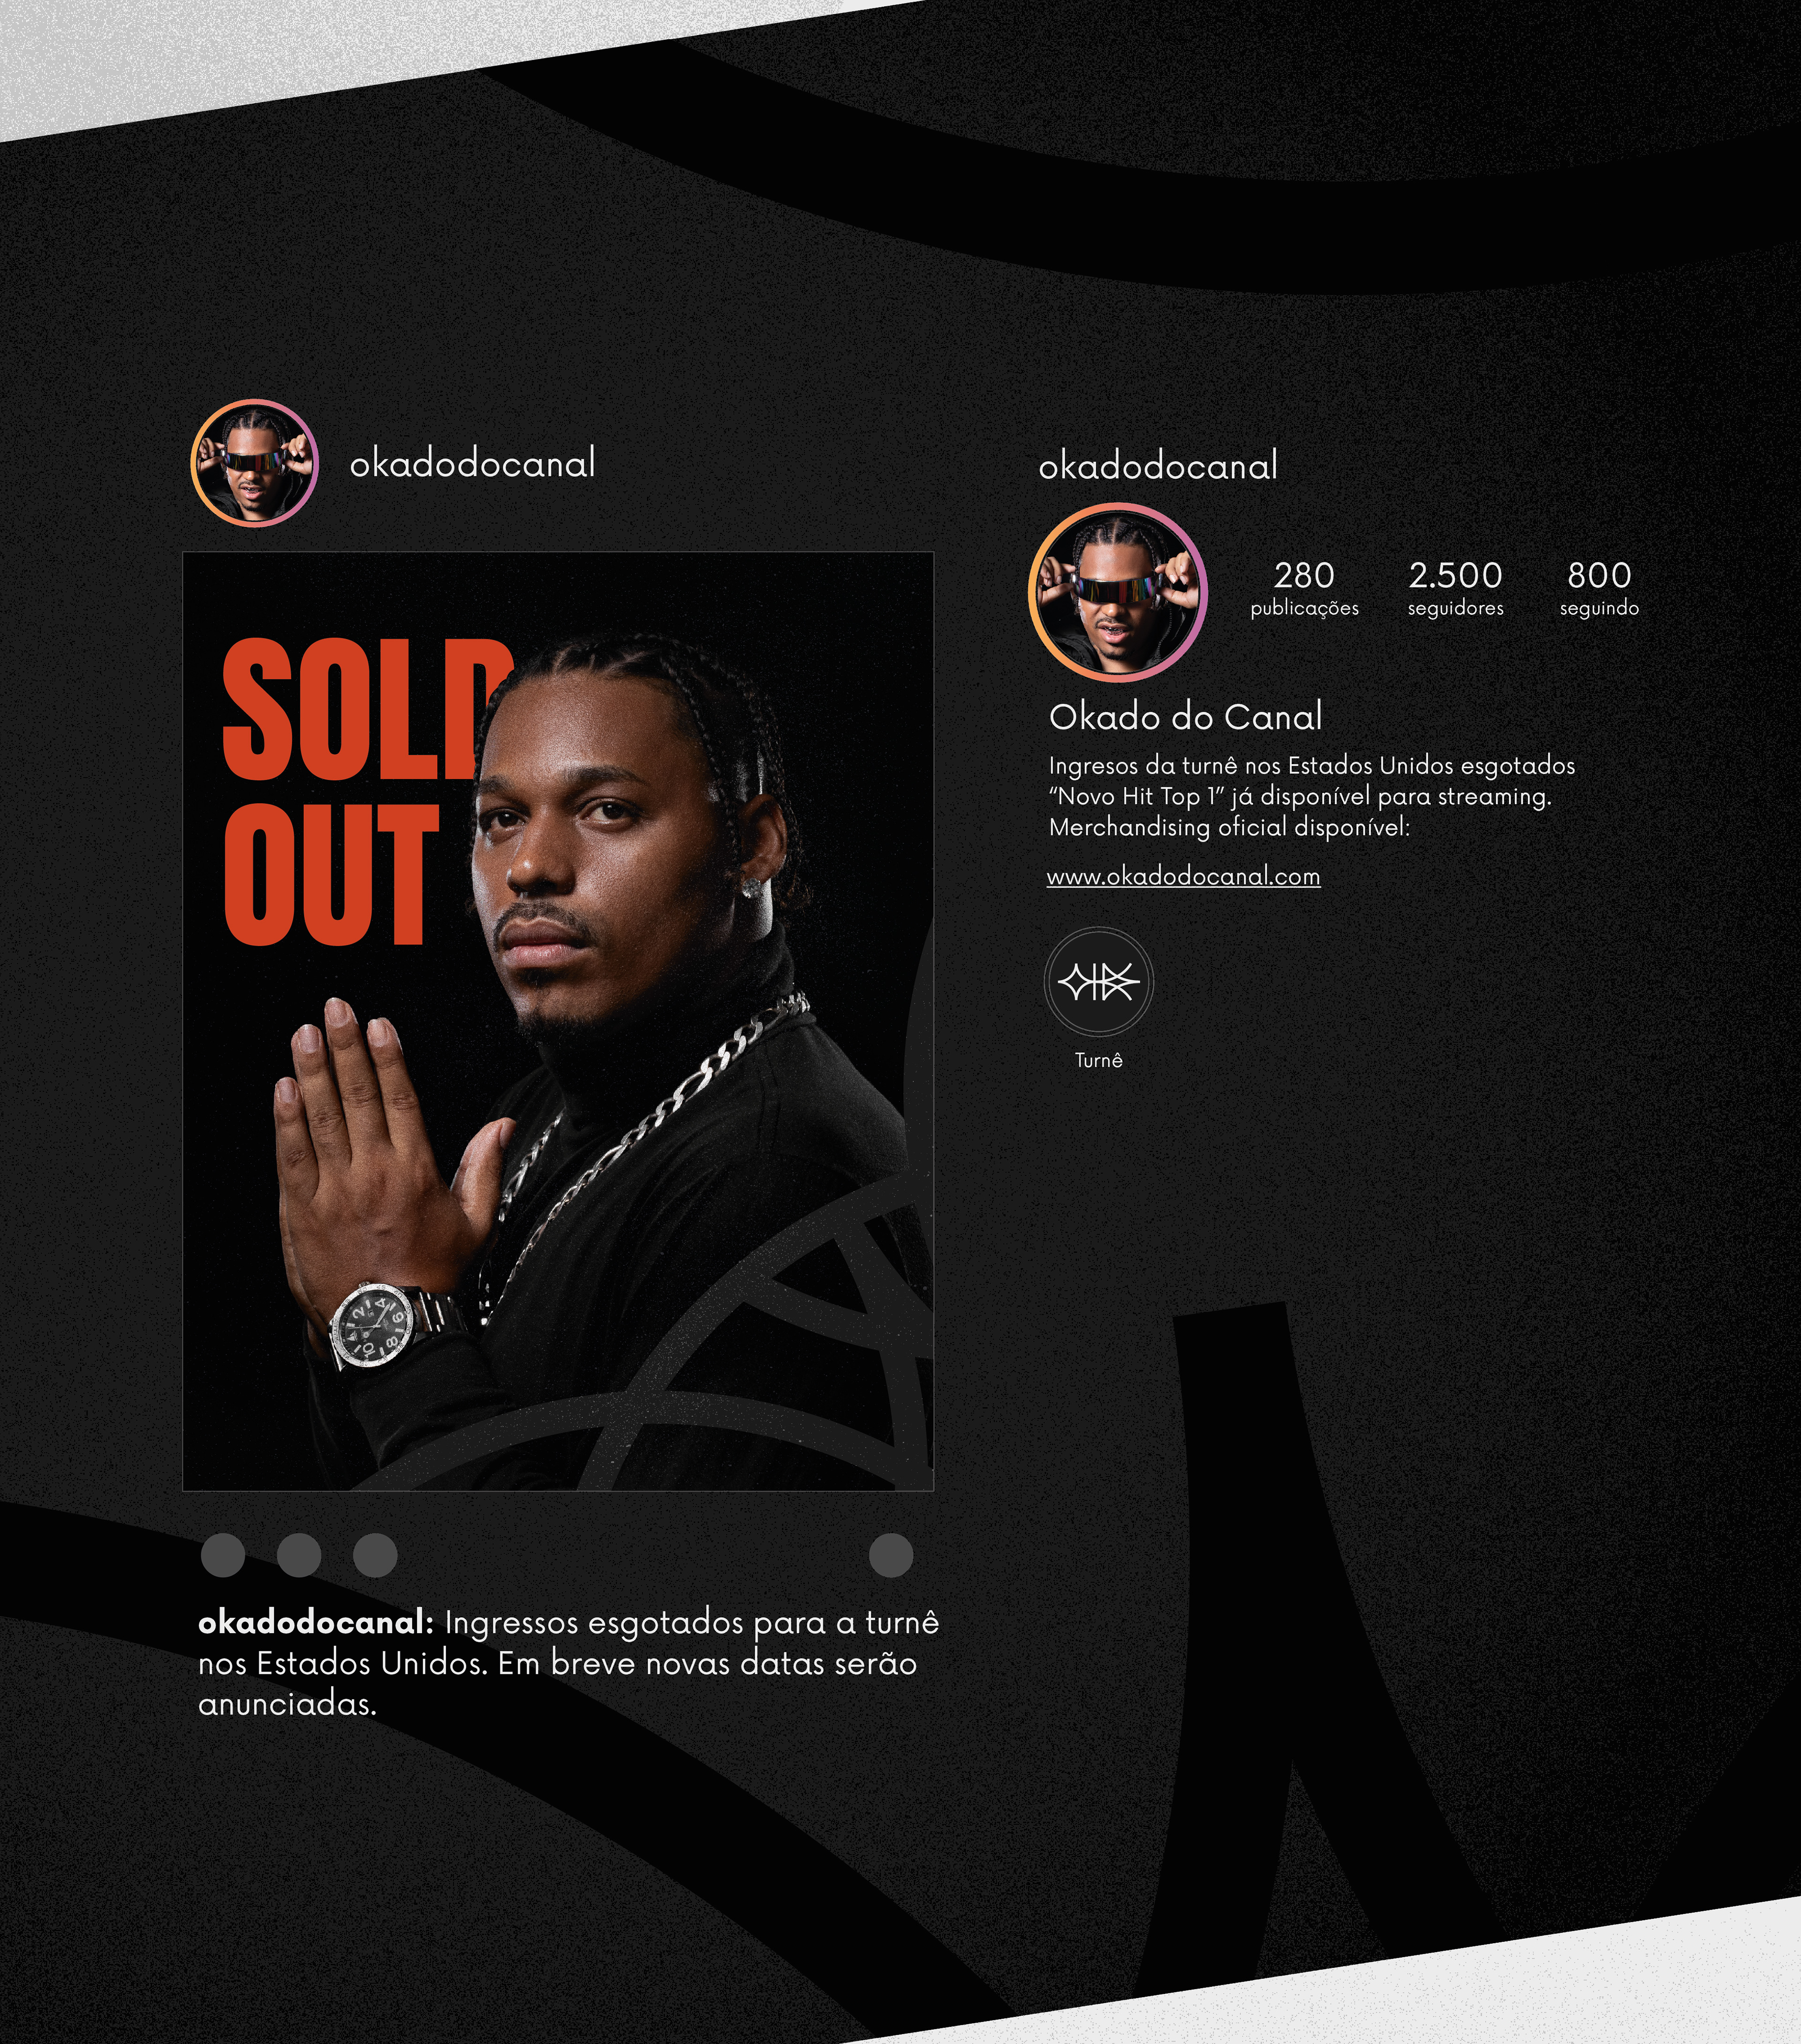This screenshot has width=1801, height=2044.
Task: Click the bio text about Estados Unidos tour
Action: 1311,766
